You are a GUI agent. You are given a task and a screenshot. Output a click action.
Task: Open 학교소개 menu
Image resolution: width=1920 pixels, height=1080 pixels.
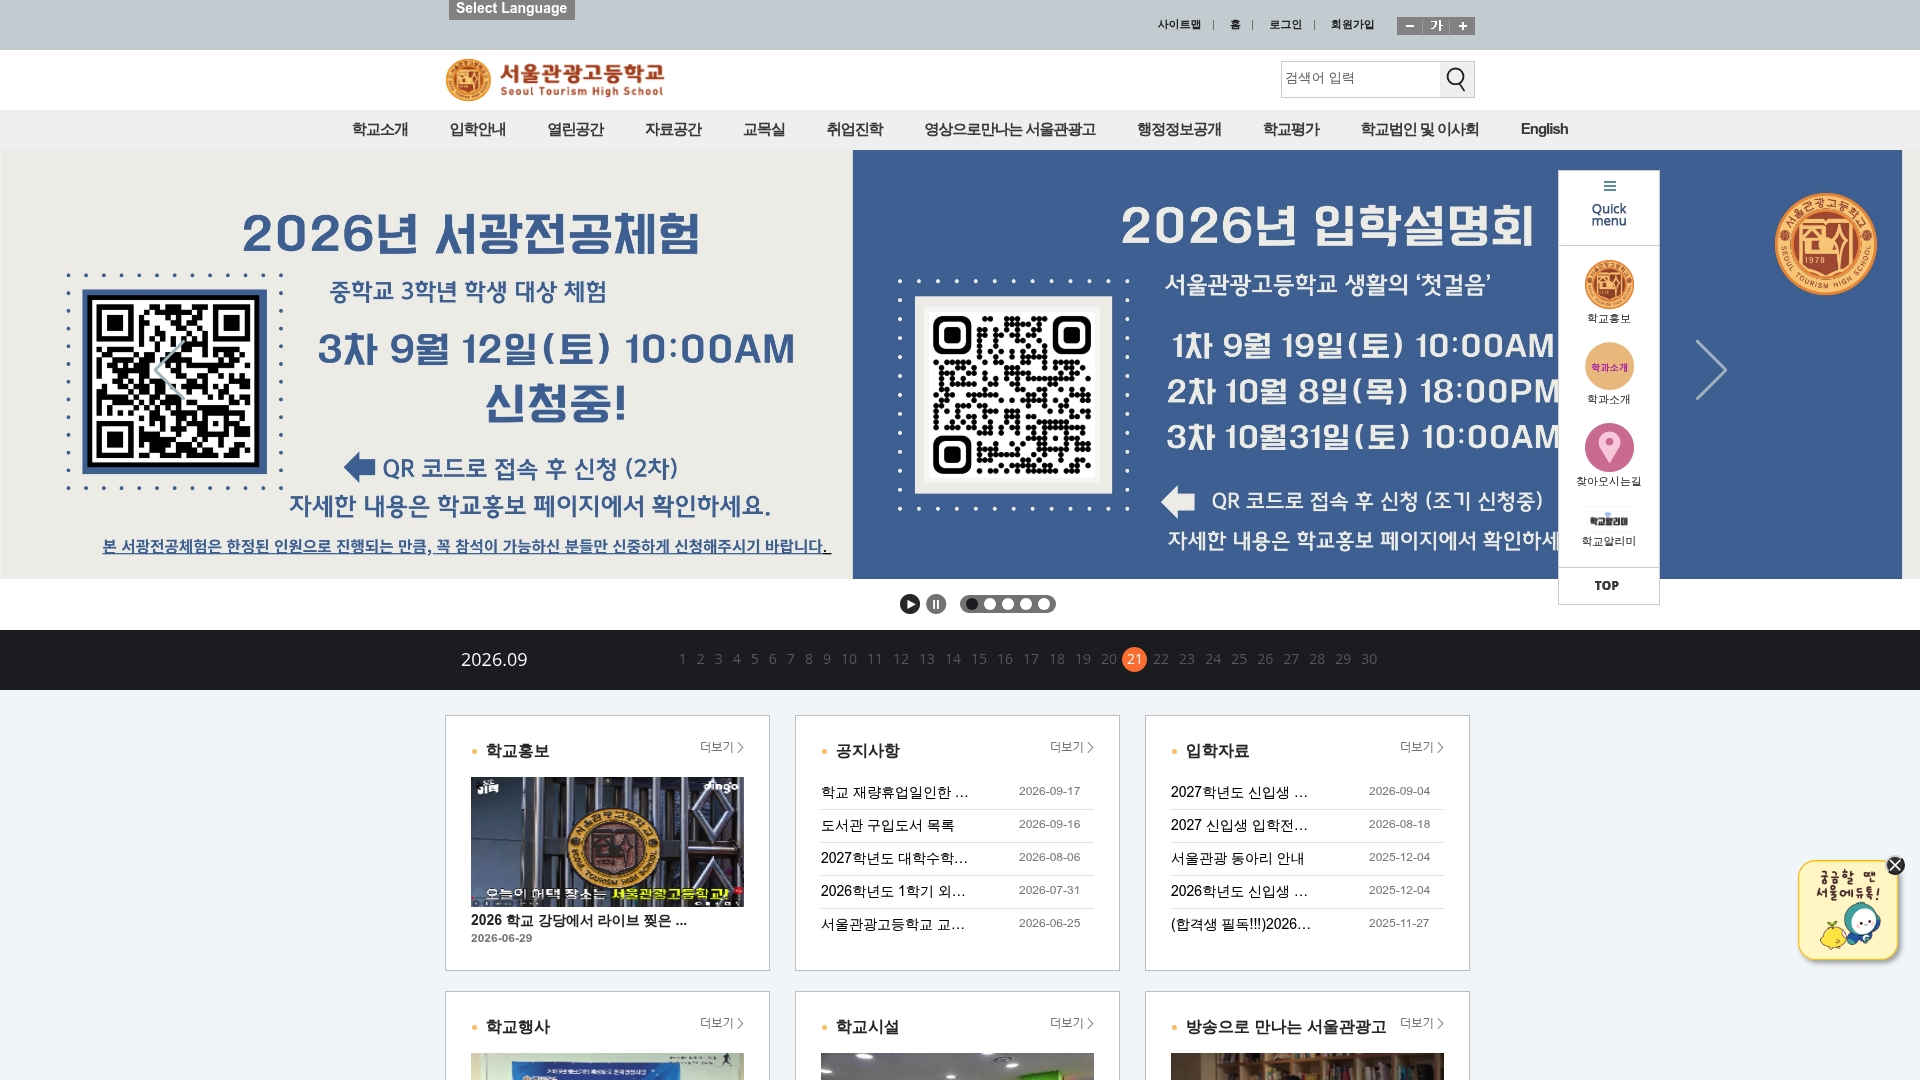(x=380, y=129)
